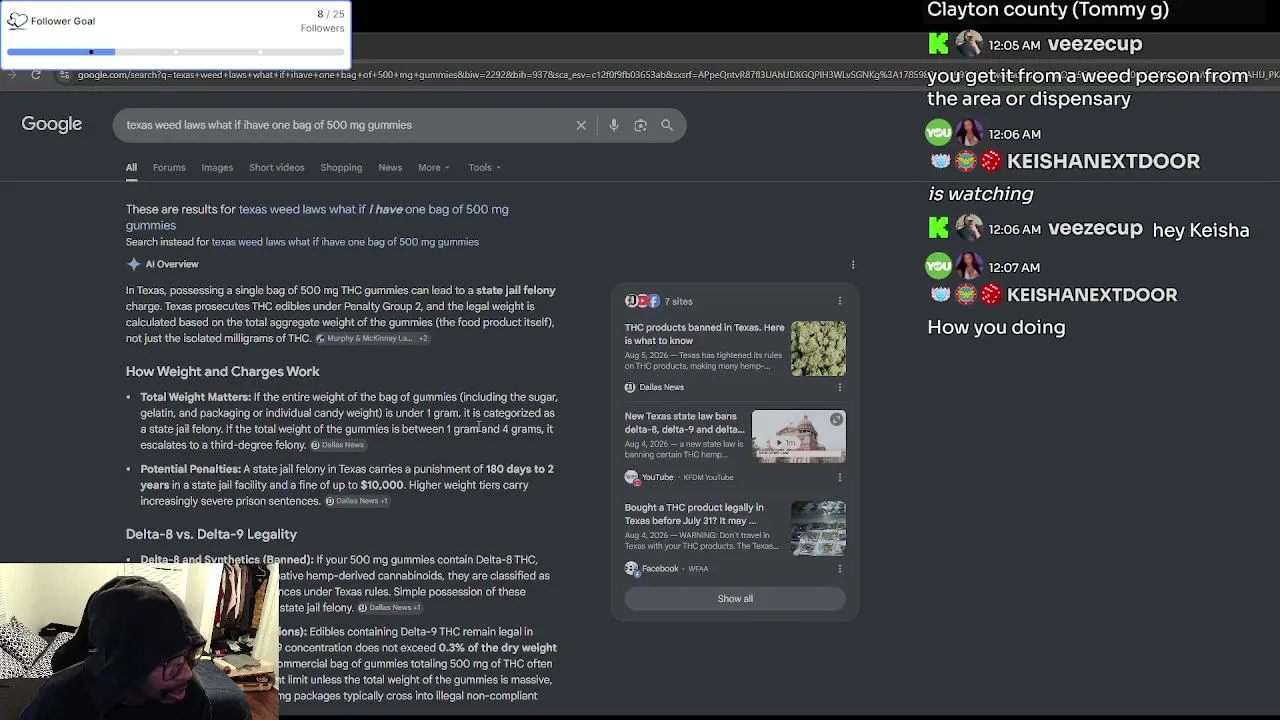Clear the search box with the X icon
Viewport: 1280px width, 720px height.
click(581, 125)
